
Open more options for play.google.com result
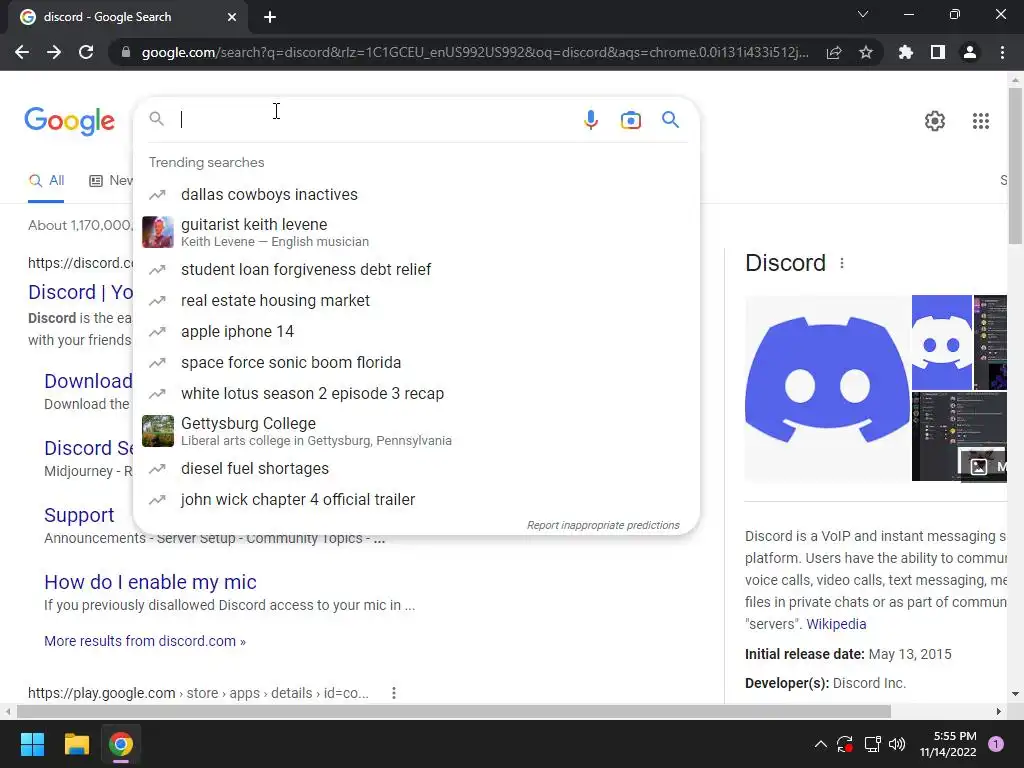pos(393,693)
